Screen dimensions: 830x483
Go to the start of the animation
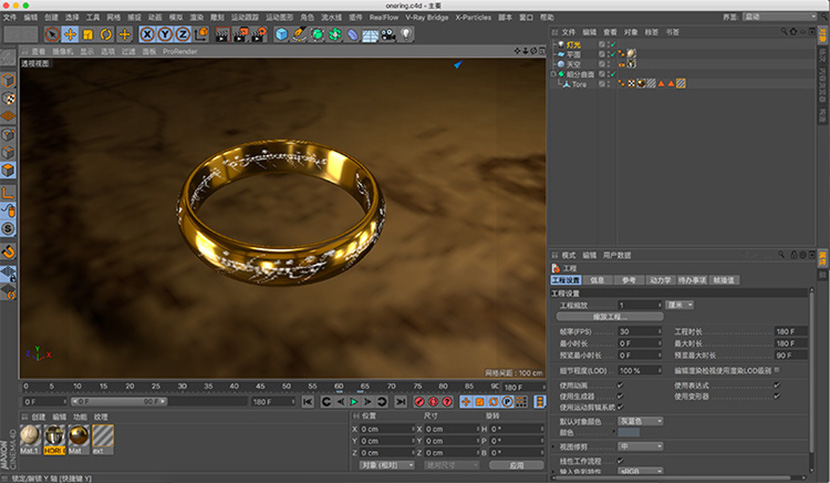pos(308,402)
